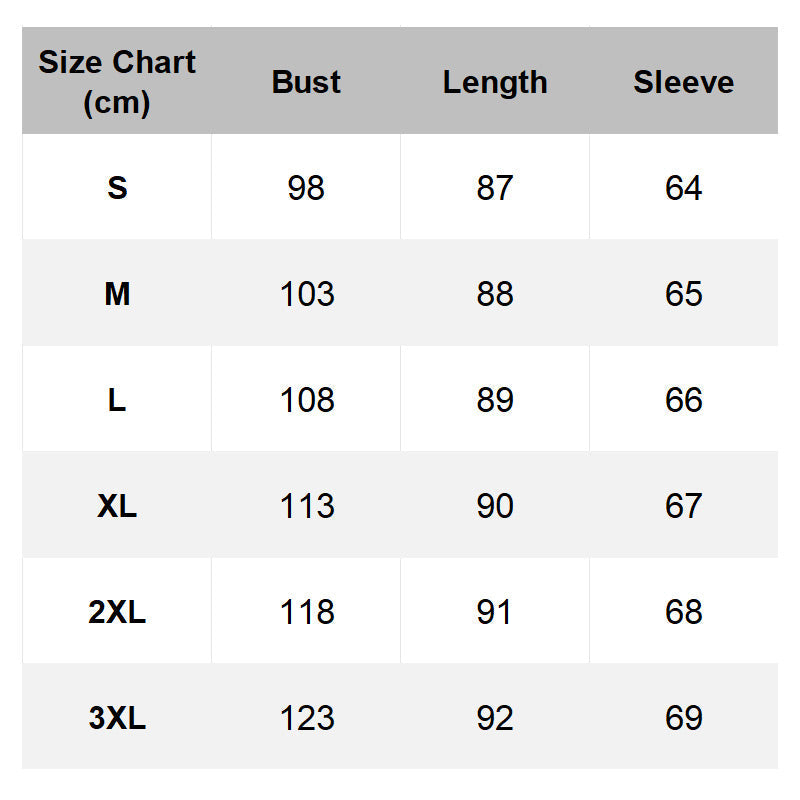Click the XL size row label

coord(117,506)
